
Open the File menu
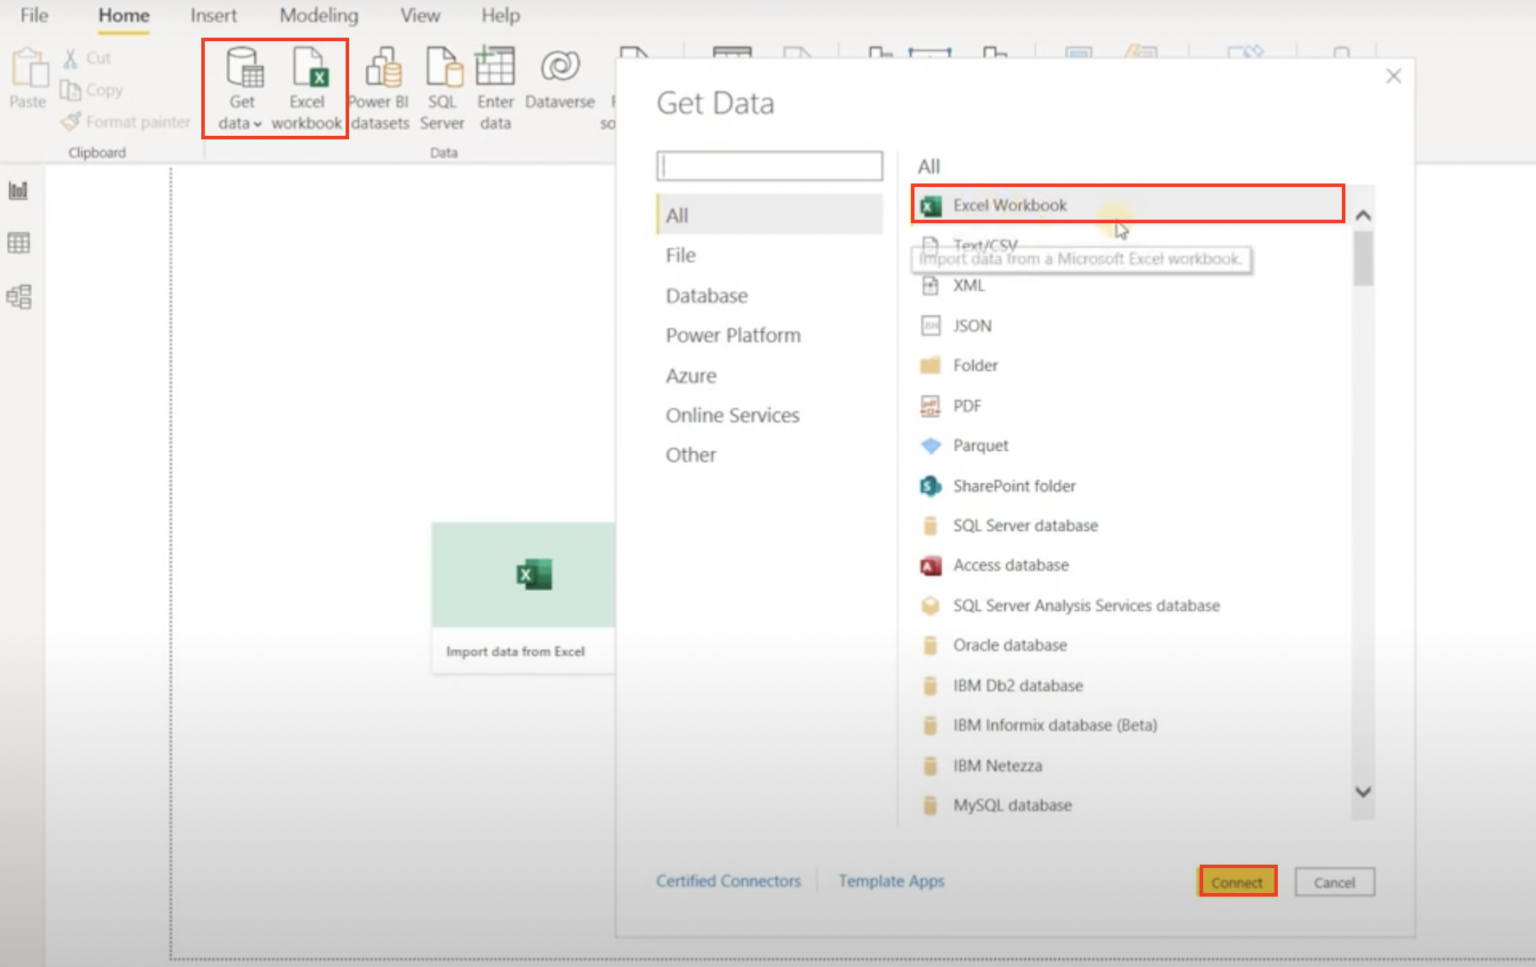(34, 15)
